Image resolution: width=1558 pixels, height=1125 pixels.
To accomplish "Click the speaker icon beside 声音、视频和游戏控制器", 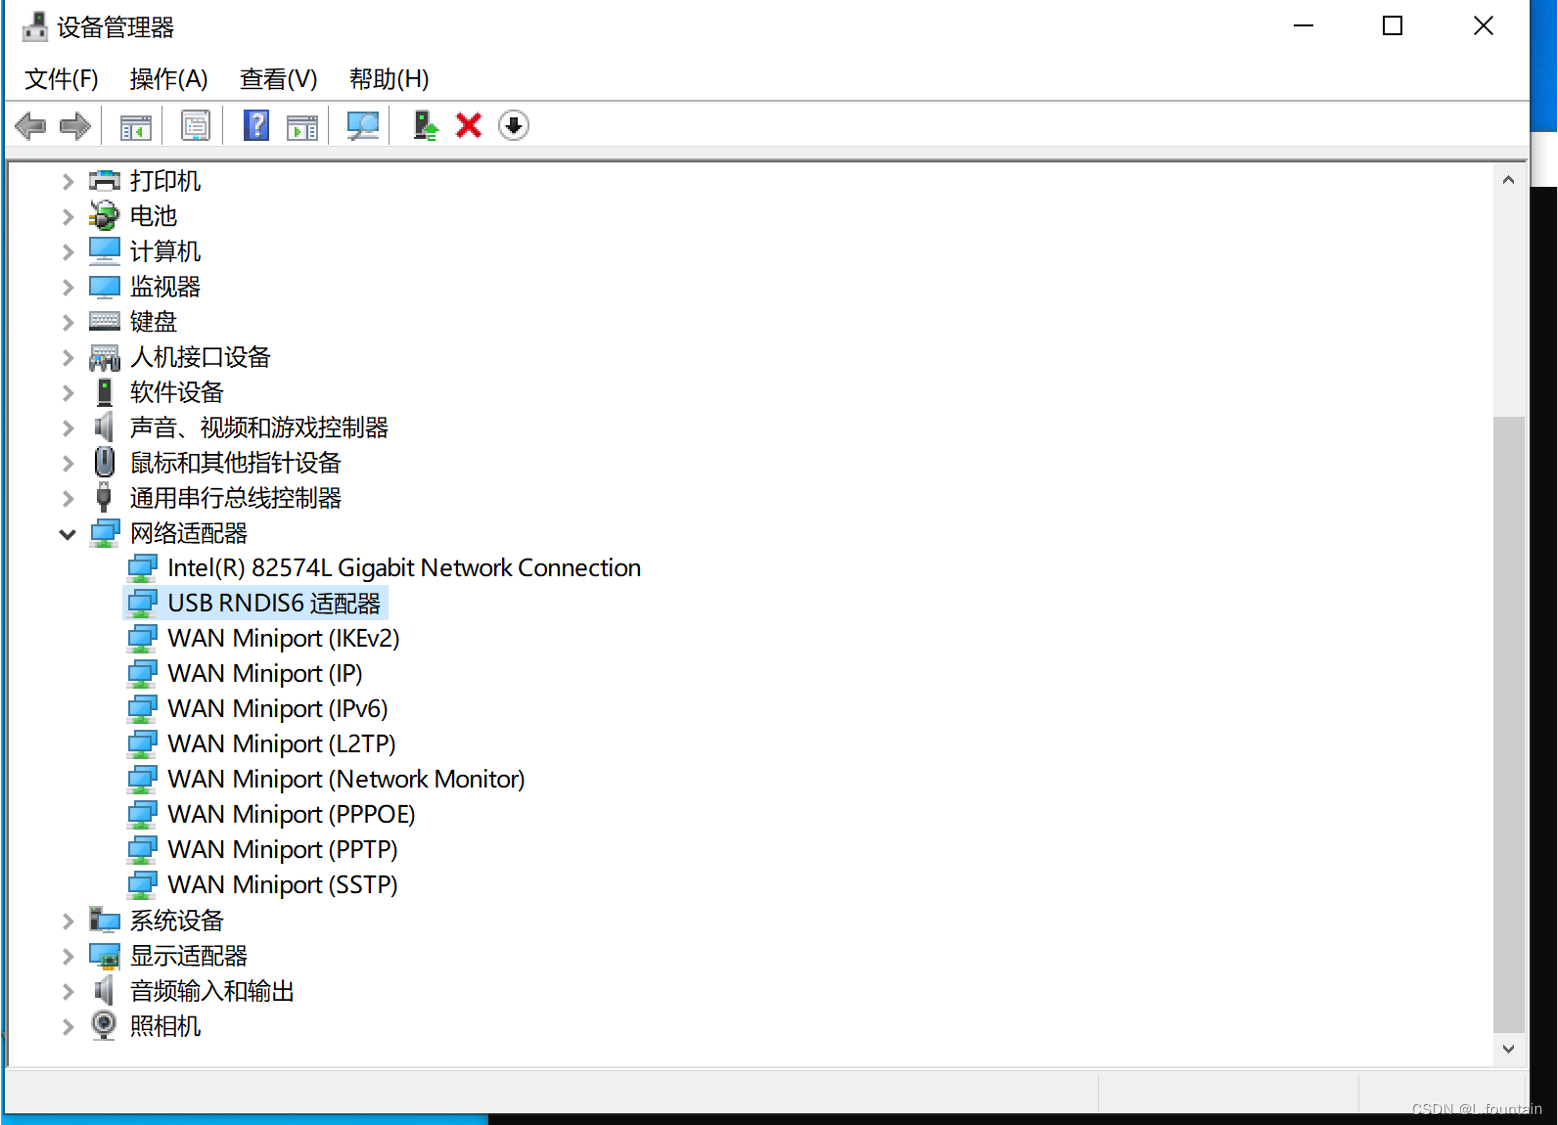I will point(103,427).
